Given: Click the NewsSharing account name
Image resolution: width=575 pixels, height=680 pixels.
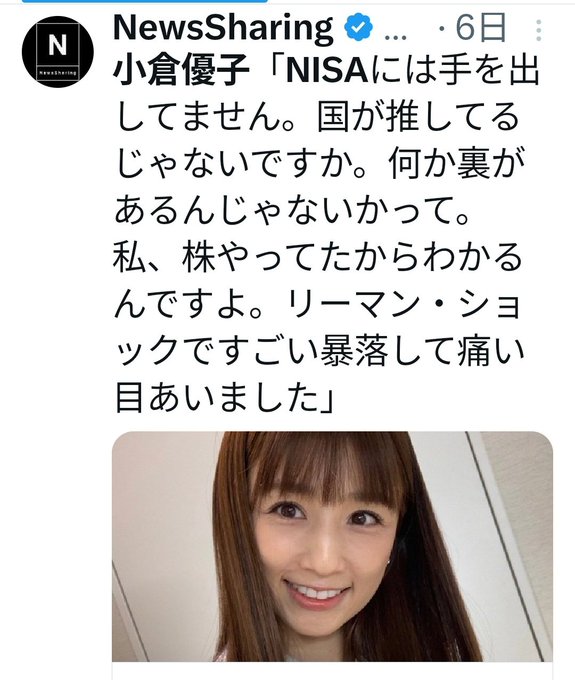Looking at the screenshot, I should pos(223,29).
